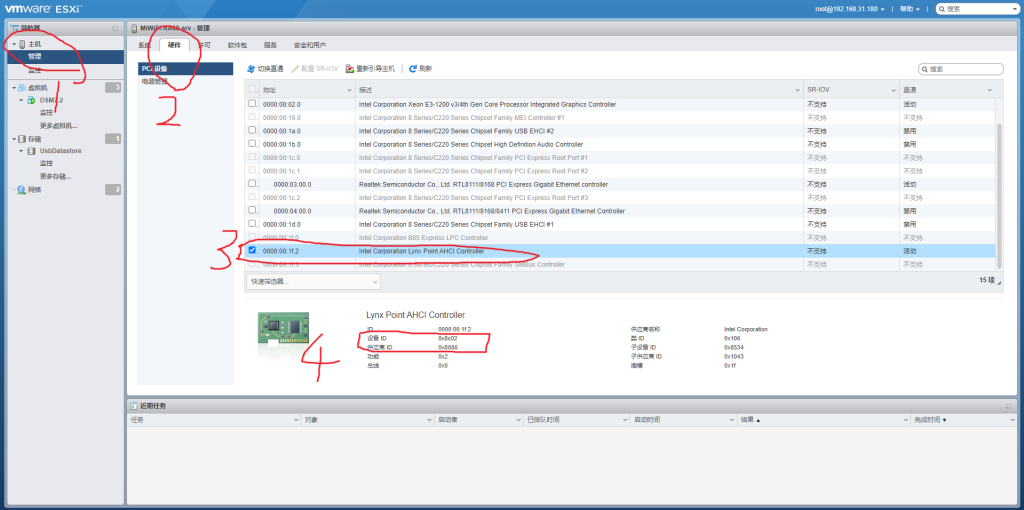This screenshot has height=510, width=1024.
Task: Collapse the UsbDatastore tree node arrow
Action: tap(22, 151)
